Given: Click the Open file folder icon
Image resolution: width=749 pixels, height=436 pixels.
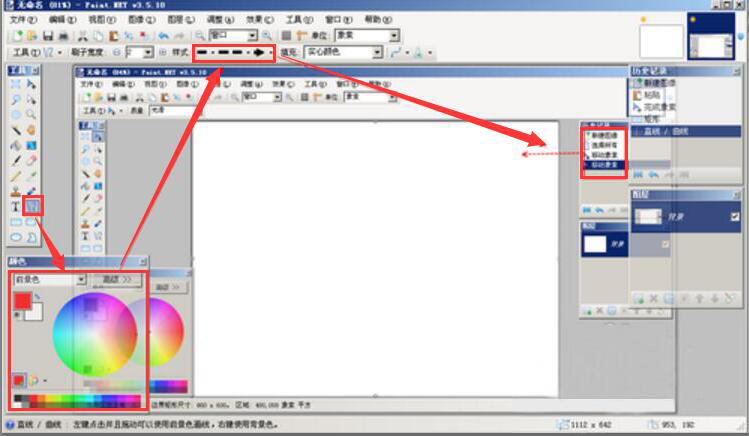Looking at the screenshot, I should [32, 35].
